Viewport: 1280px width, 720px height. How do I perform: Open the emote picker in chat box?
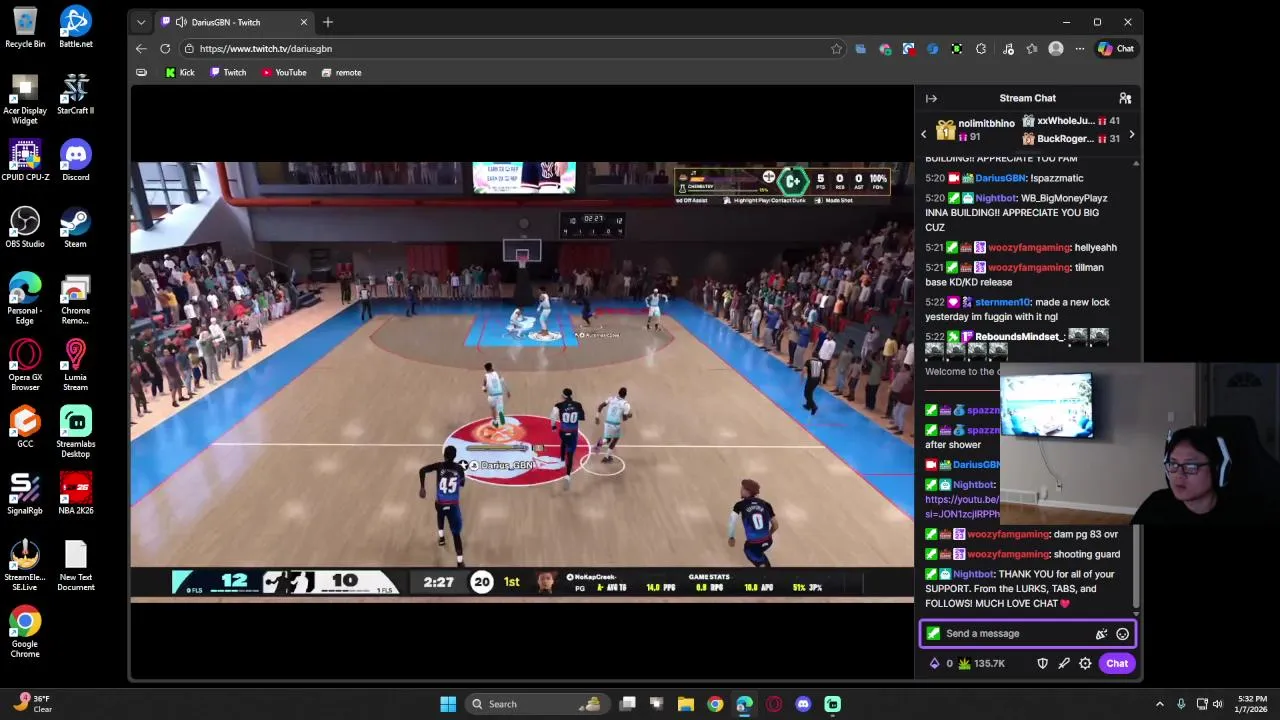pos(1122,634)
